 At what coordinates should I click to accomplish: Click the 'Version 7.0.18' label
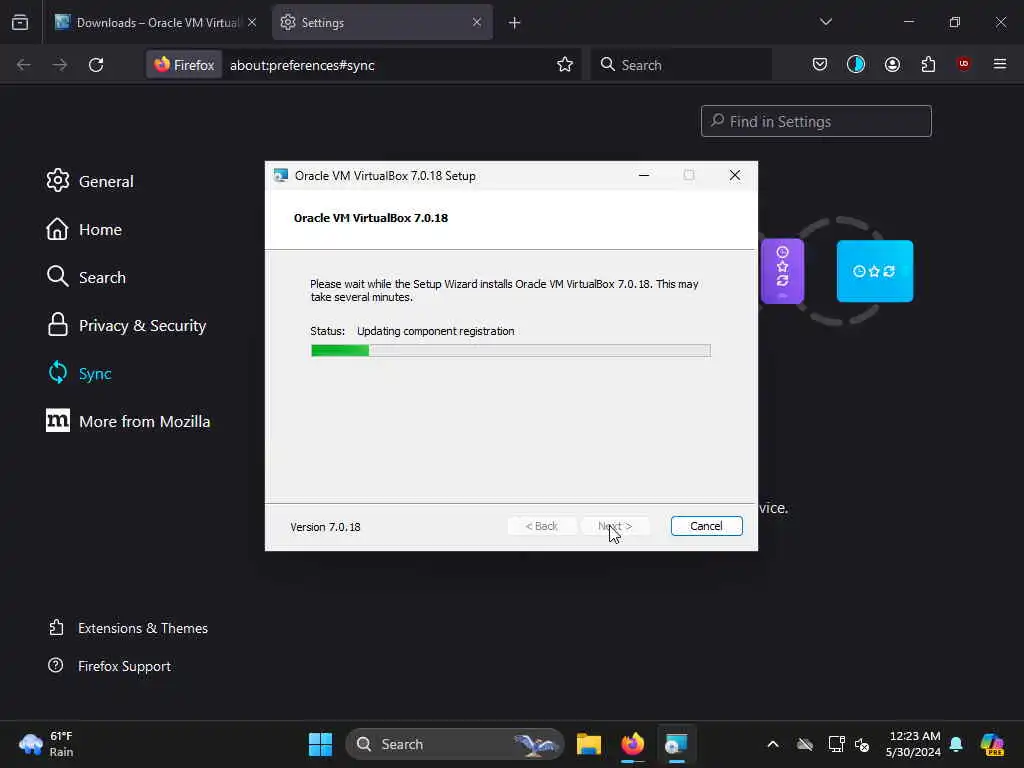pyautogui.click(x=325, y=527)
